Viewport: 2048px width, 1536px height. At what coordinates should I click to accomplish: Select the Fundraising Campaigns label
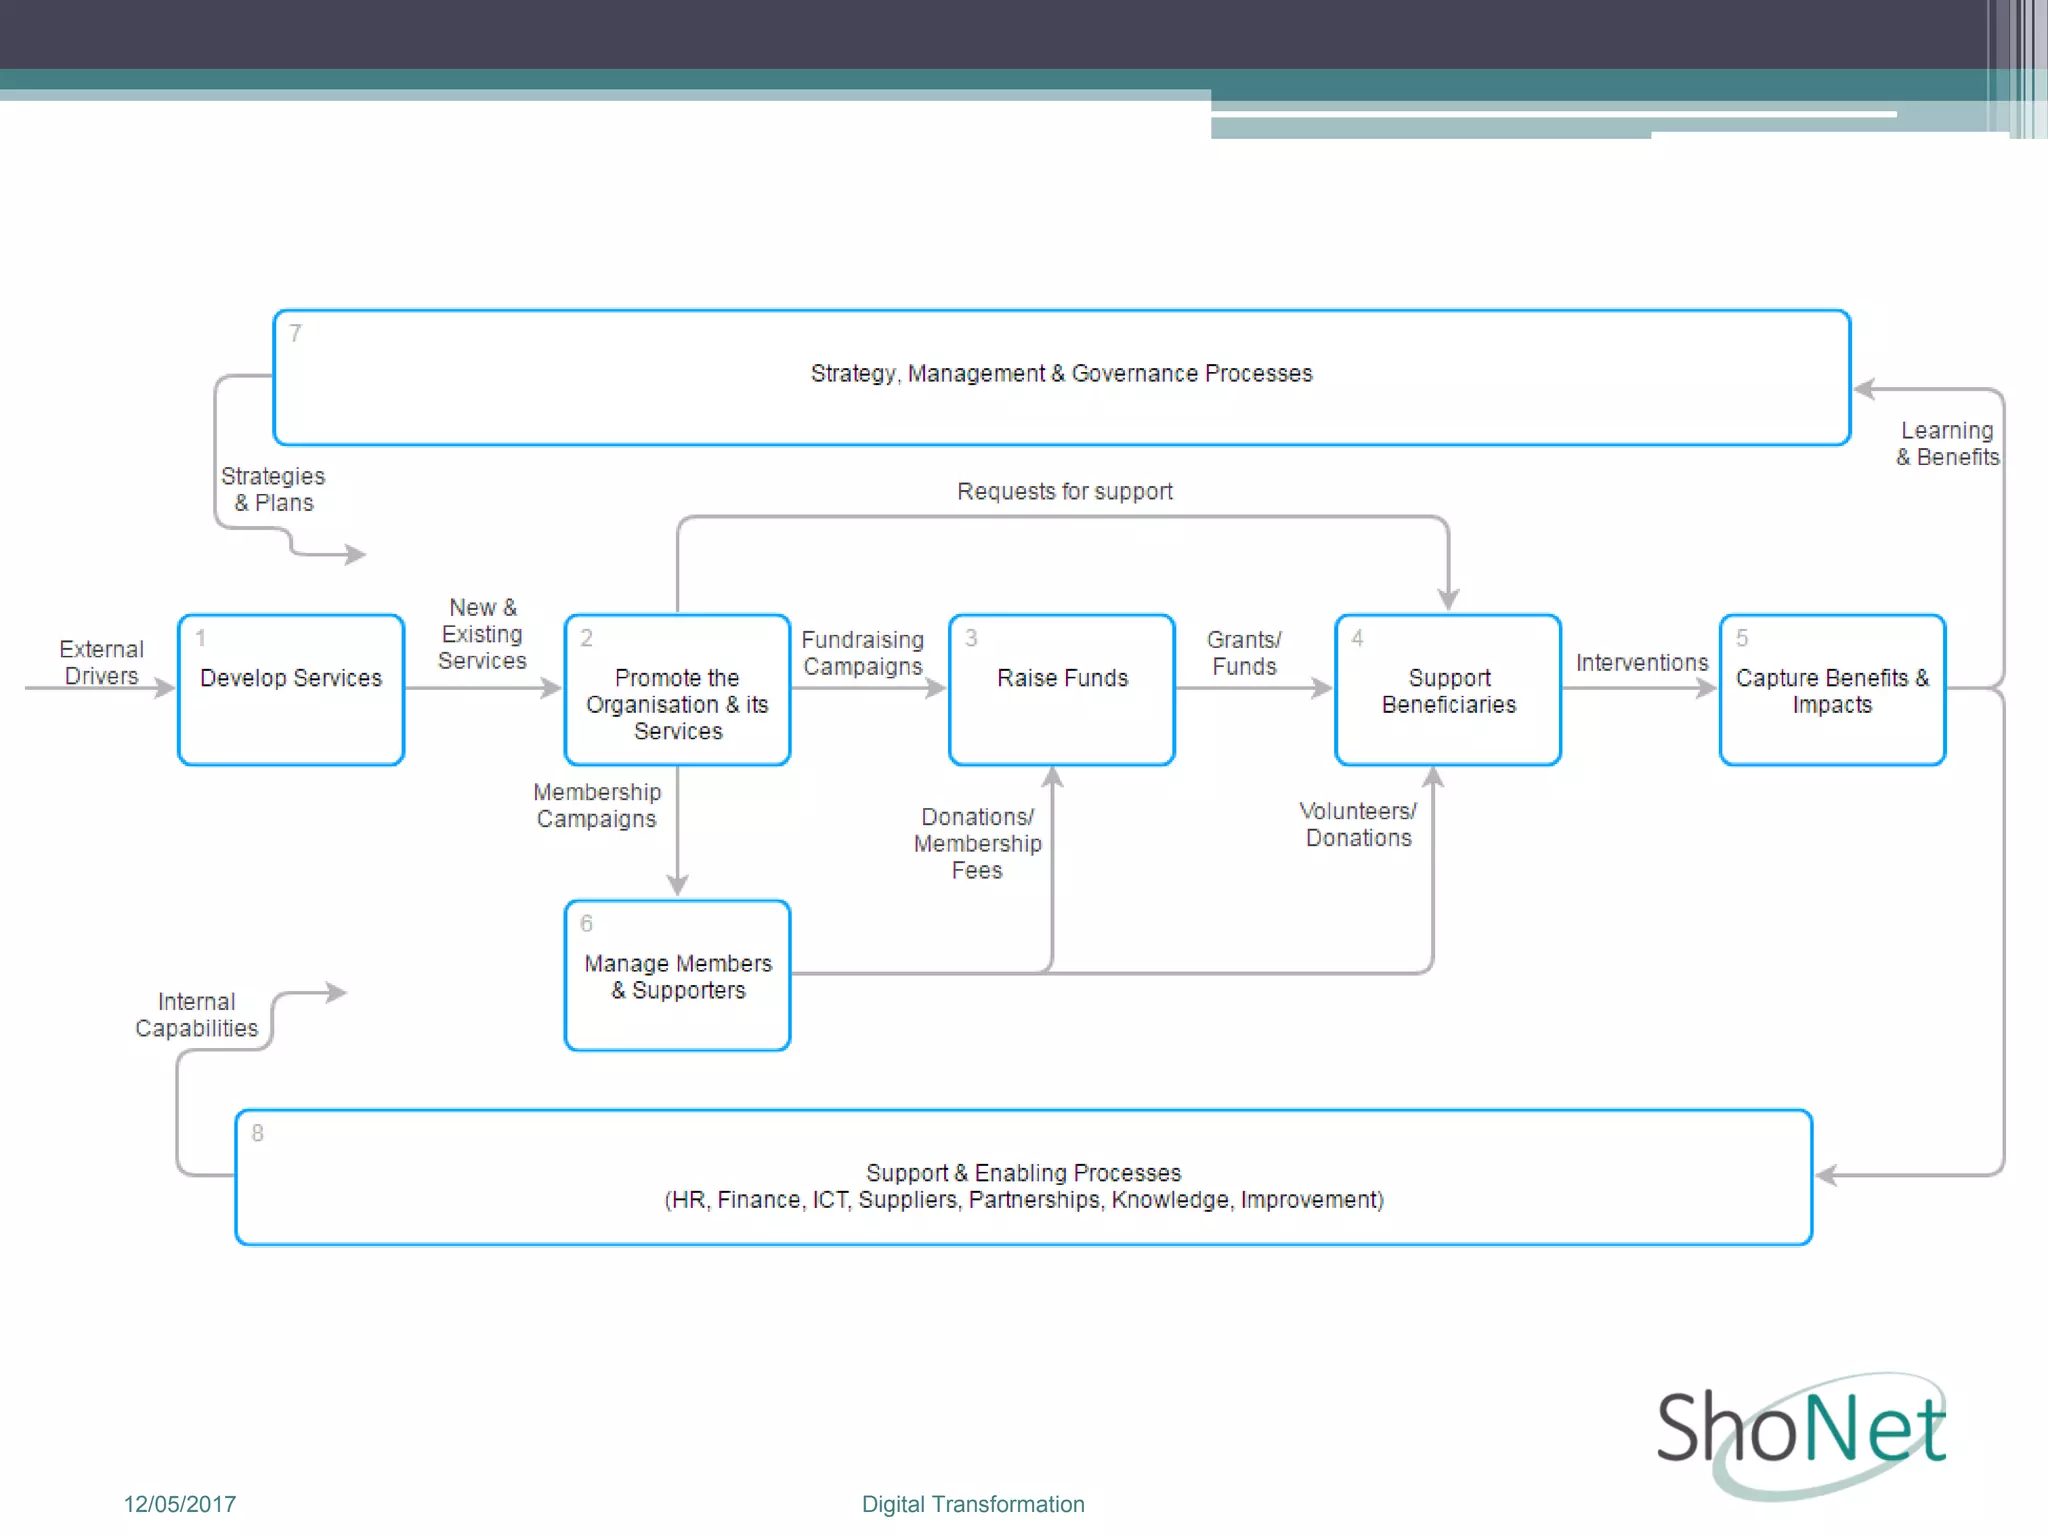click(862, 653)
